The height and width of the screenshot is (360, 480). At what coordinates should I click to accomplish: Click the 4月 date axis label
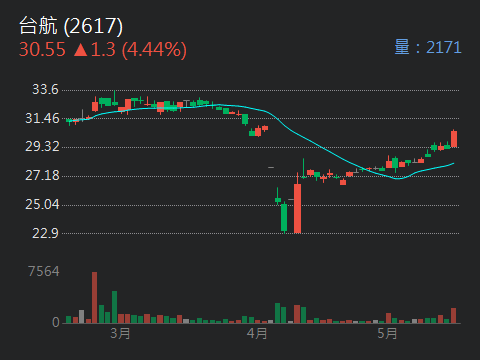pos(257,333)
